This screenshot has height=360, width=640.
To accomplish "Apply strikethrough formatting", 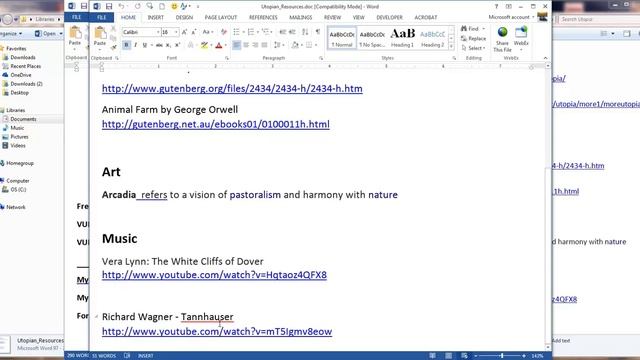I will point(159,45).
